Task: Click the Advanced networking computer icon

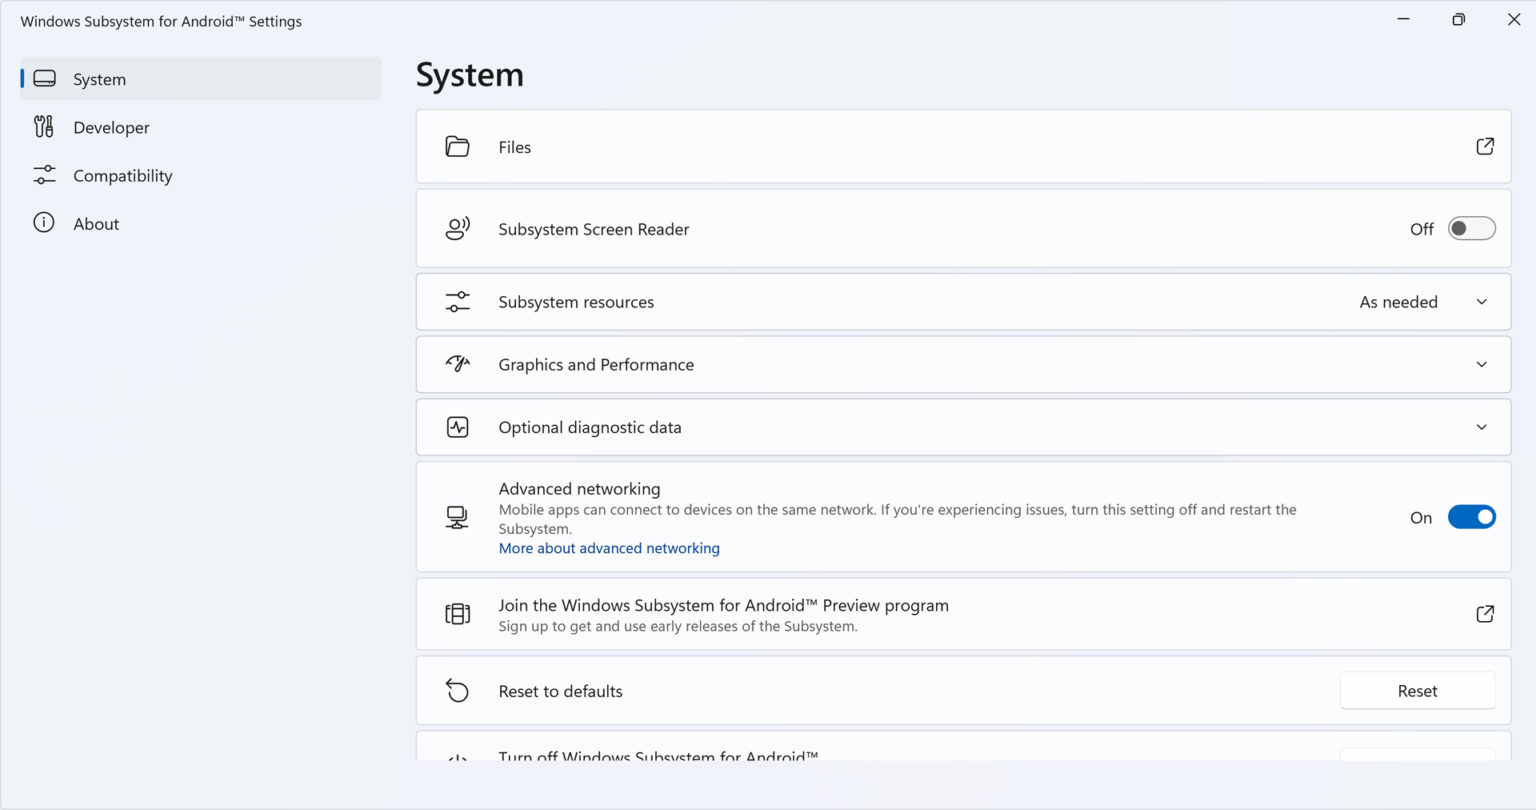Action: (x=457, y=517)
